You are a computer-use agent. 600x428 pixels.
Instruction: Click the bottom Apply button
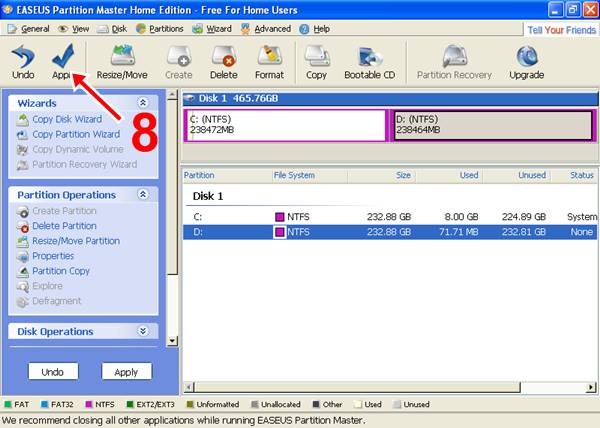coord(126,371)
